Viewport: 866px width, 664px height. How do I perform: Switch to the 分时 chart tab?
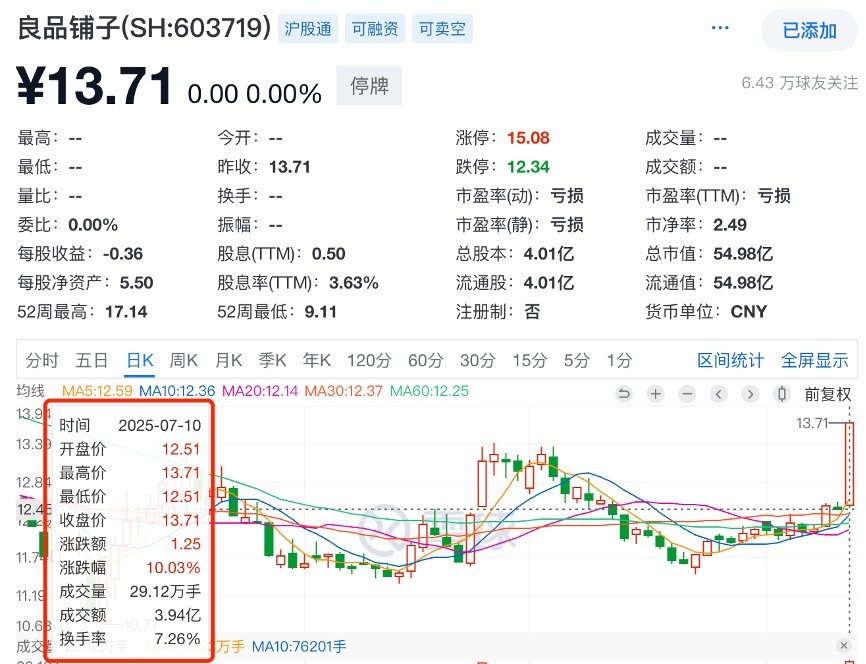pyautogui.click(x=41, y=361)
